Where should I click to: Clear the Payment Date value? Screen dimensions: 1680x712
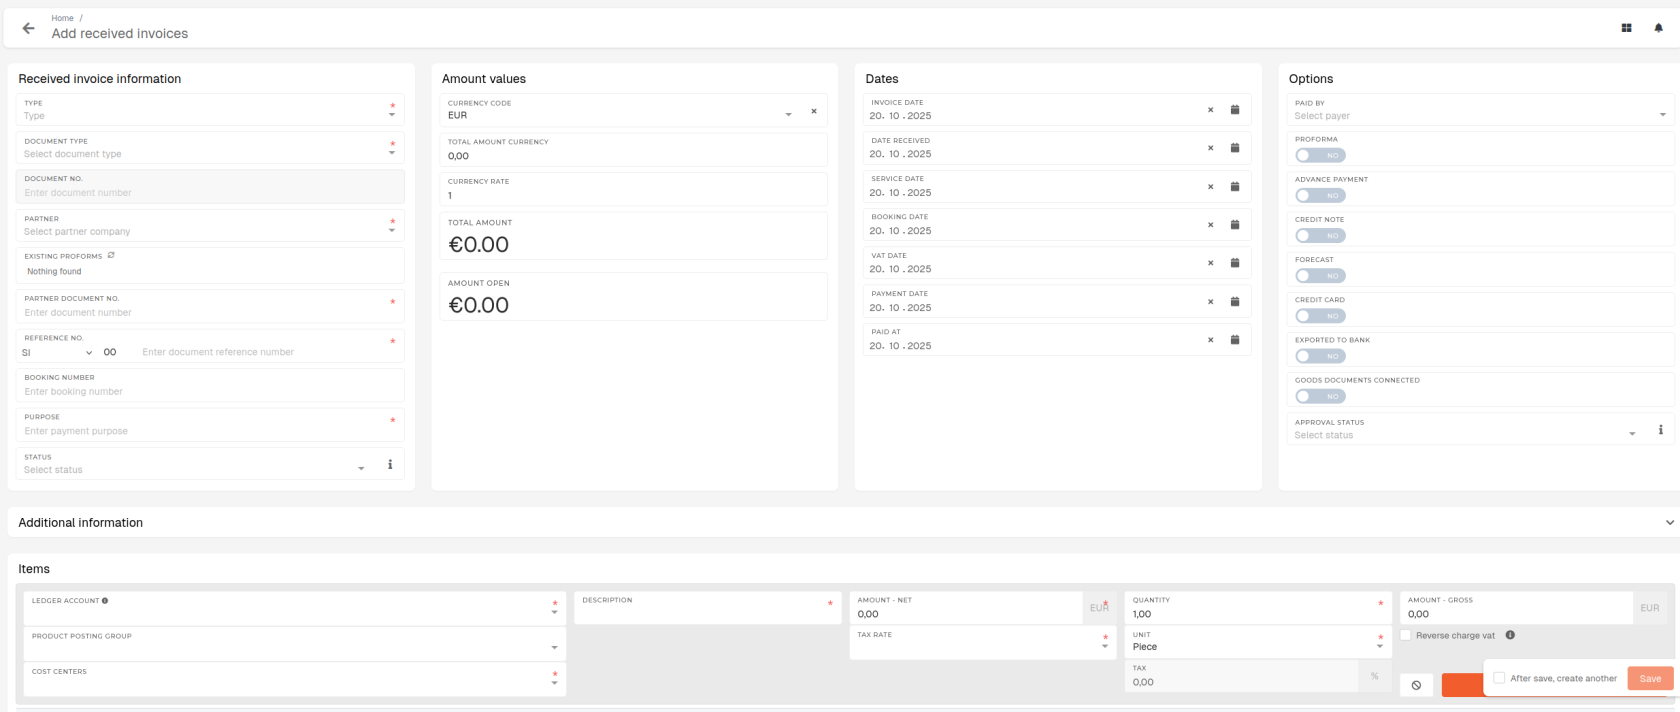(1210, 301)
